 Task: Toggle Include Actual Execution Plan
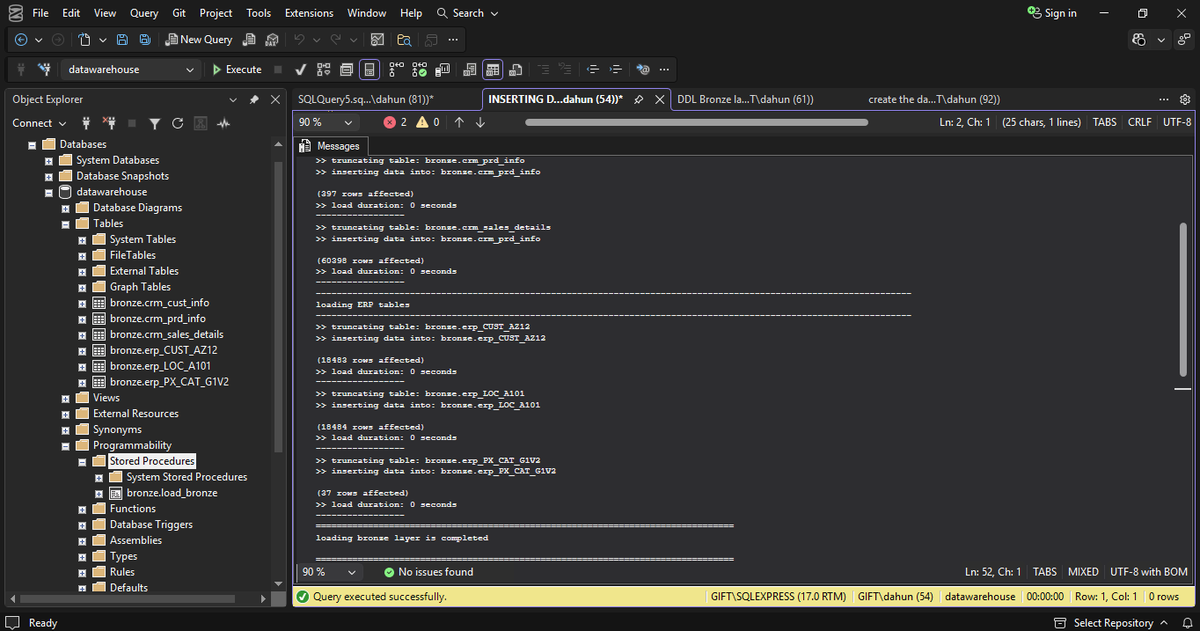[396, 70]
